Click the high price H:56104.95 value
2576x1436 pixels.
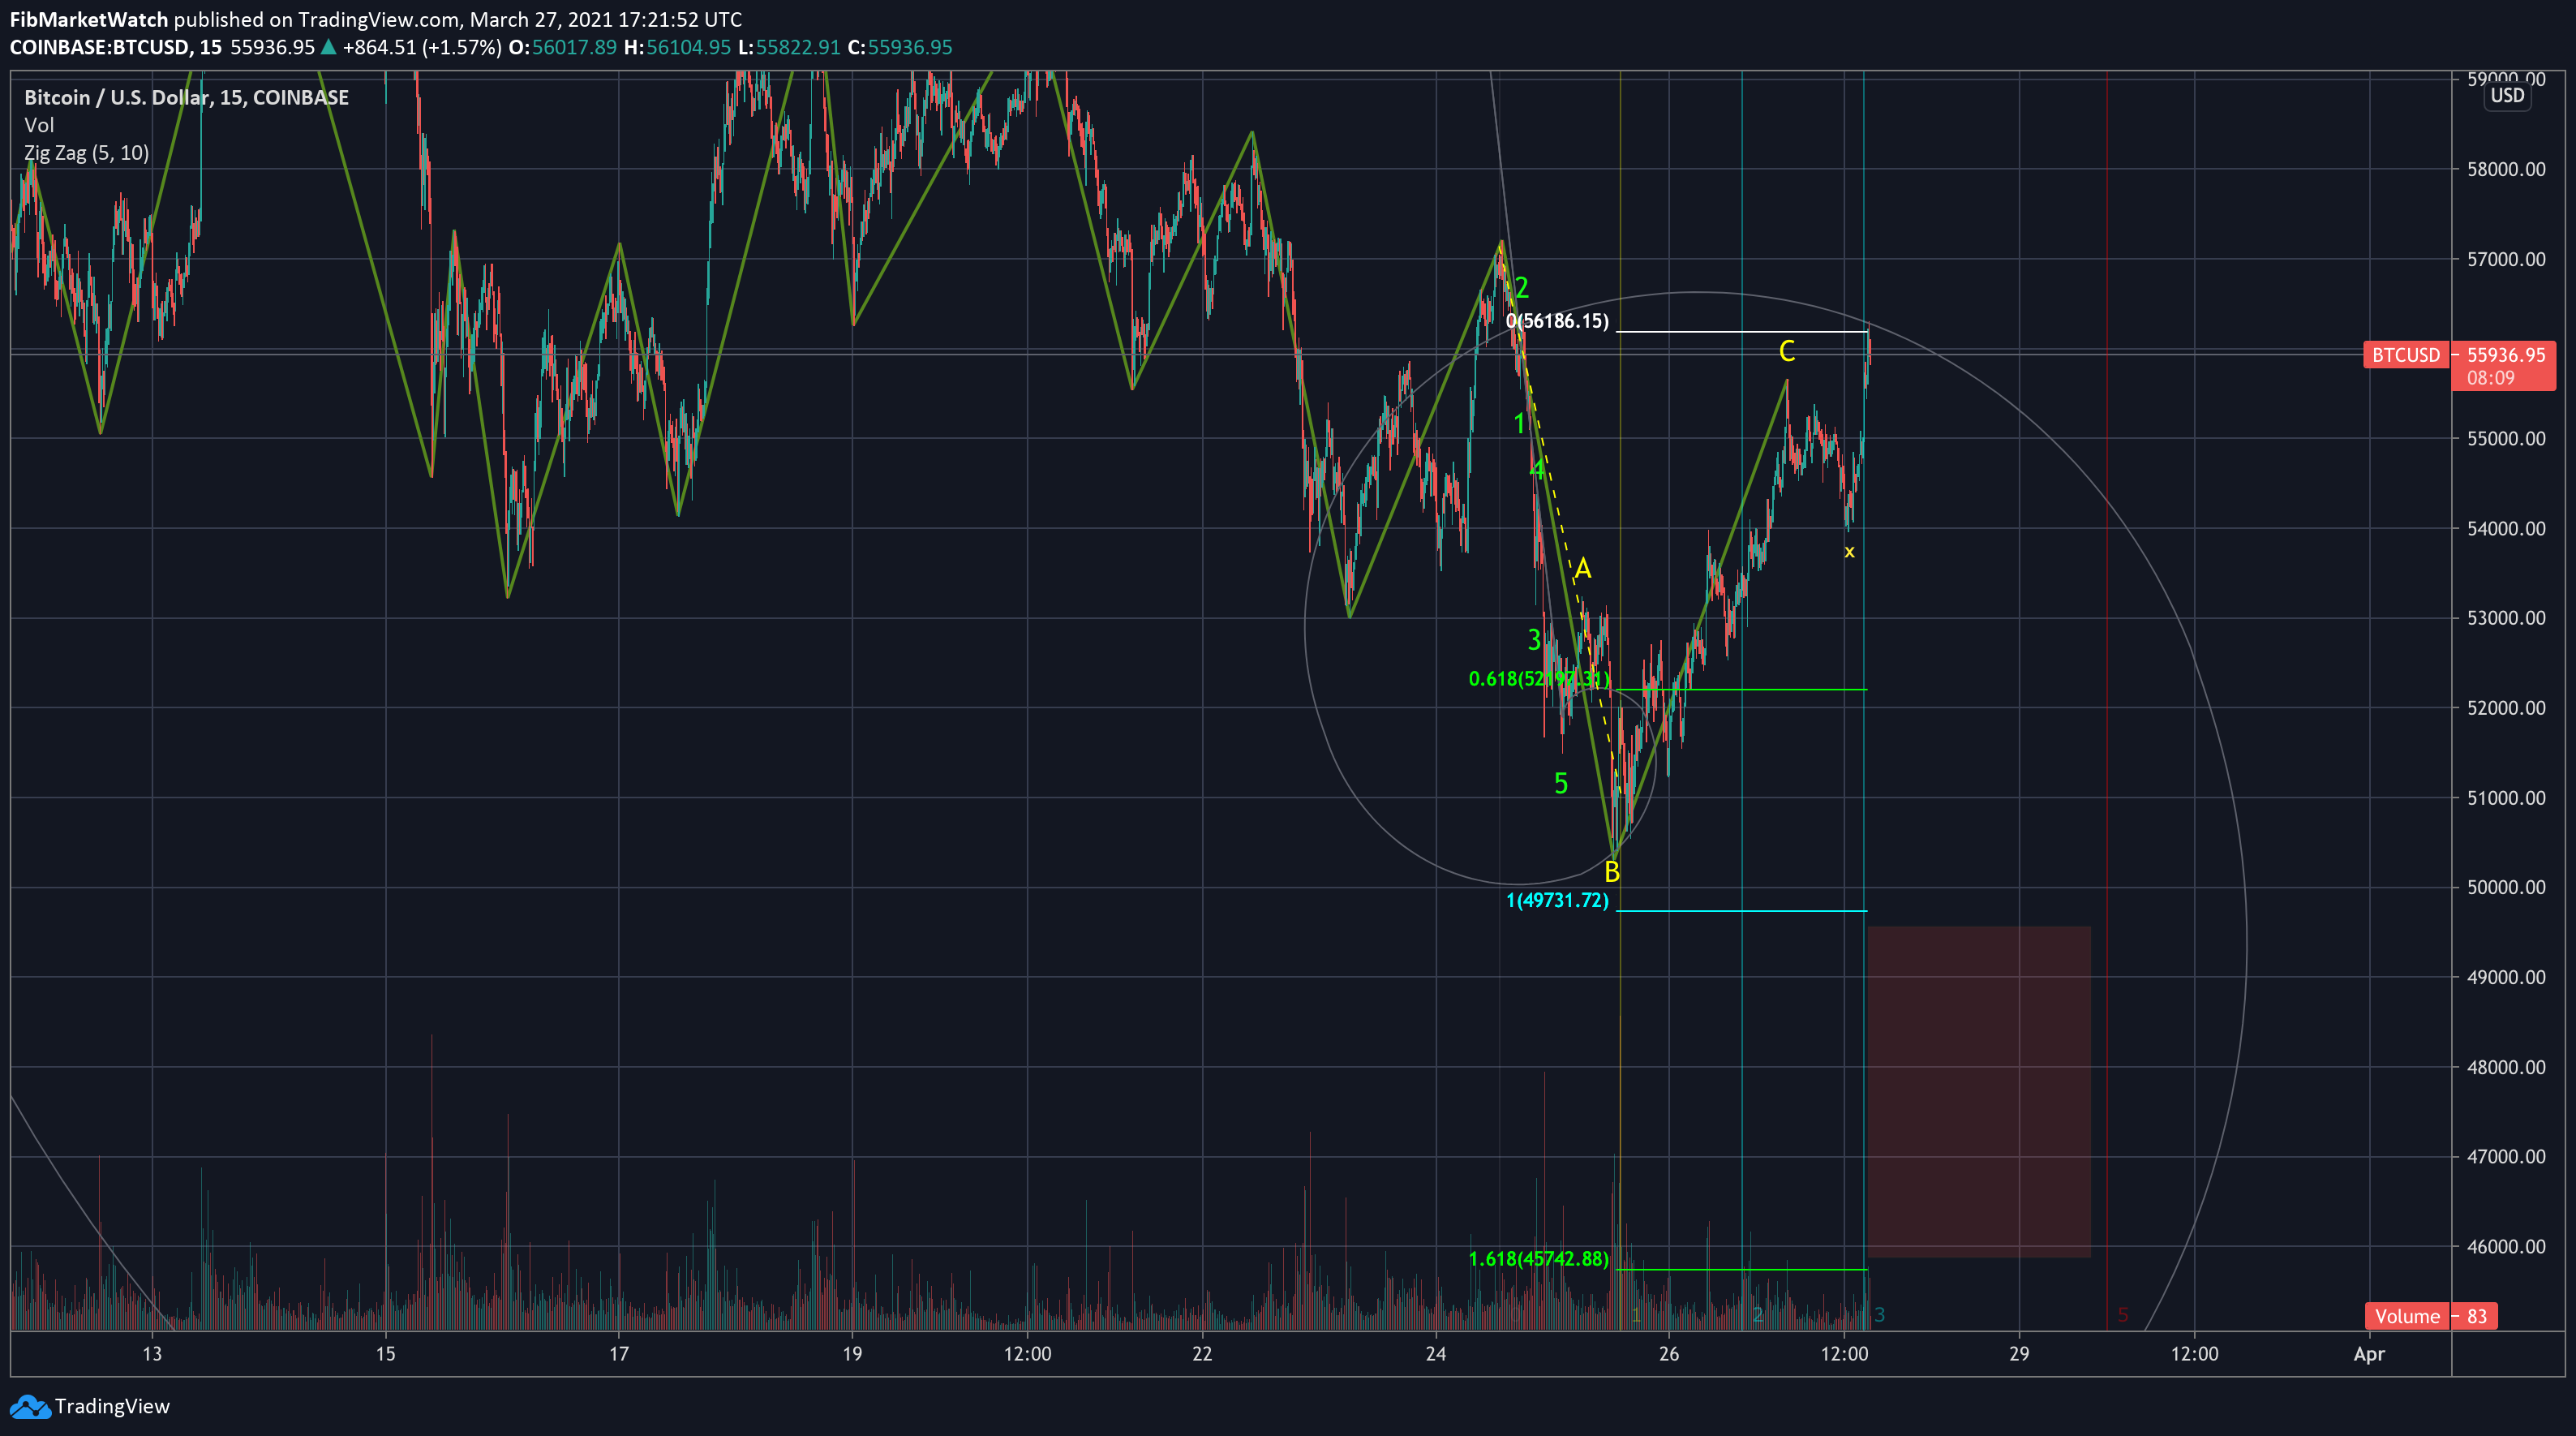point(678,47)
